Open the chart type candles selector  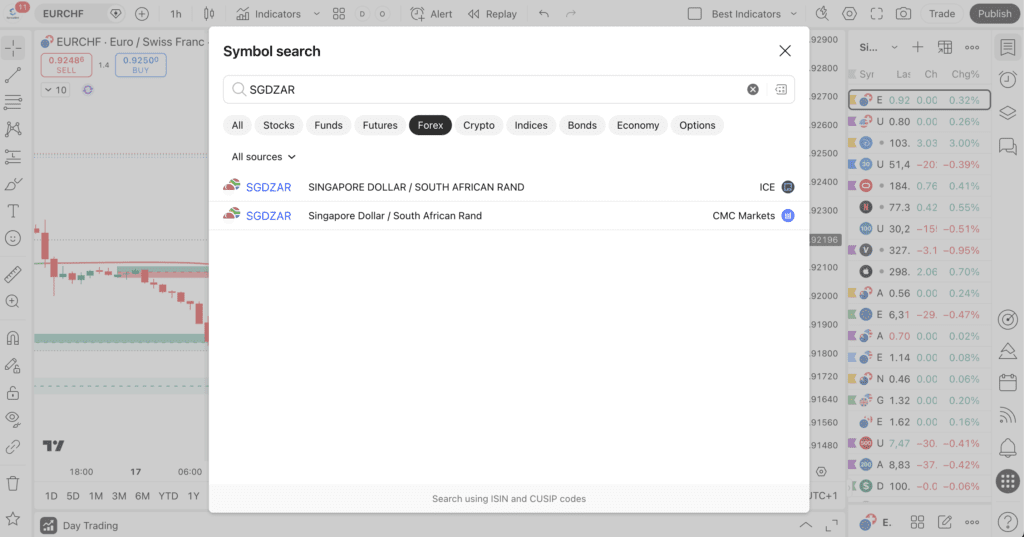(209, 14)
